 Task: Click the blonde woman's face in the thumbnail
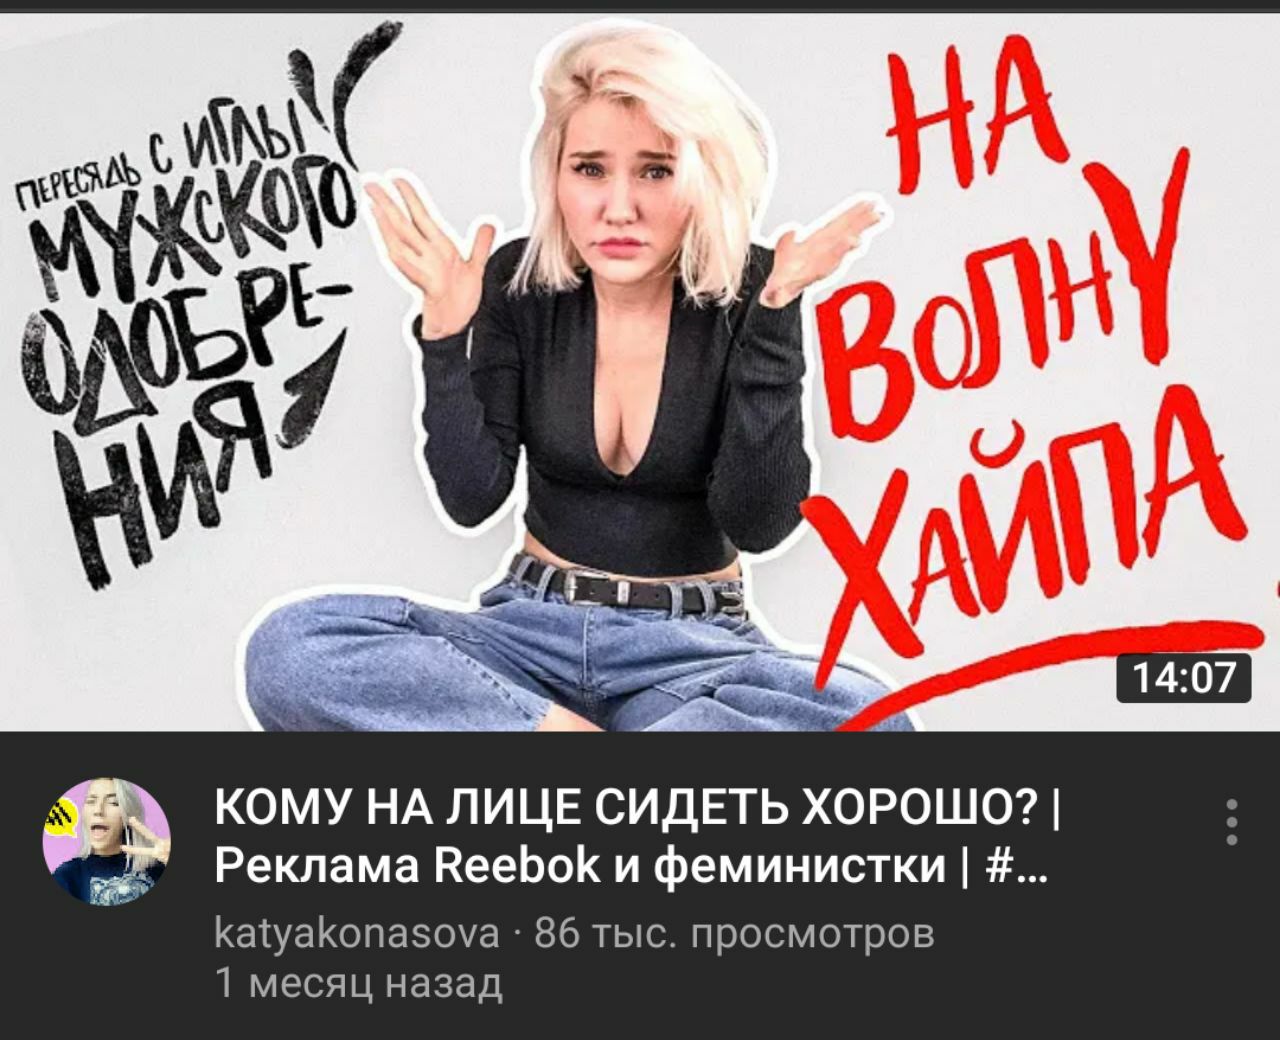pos(622,194)
